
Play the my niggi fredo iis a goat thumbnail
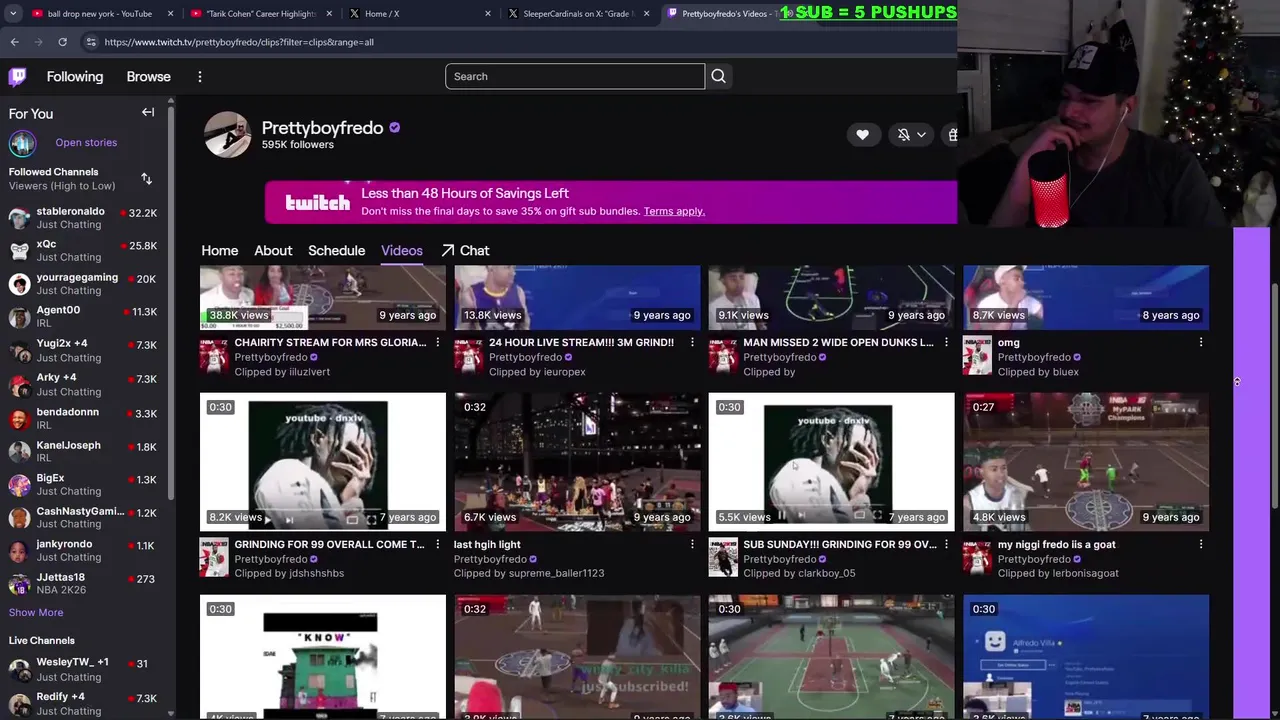tap(1086, 462)
